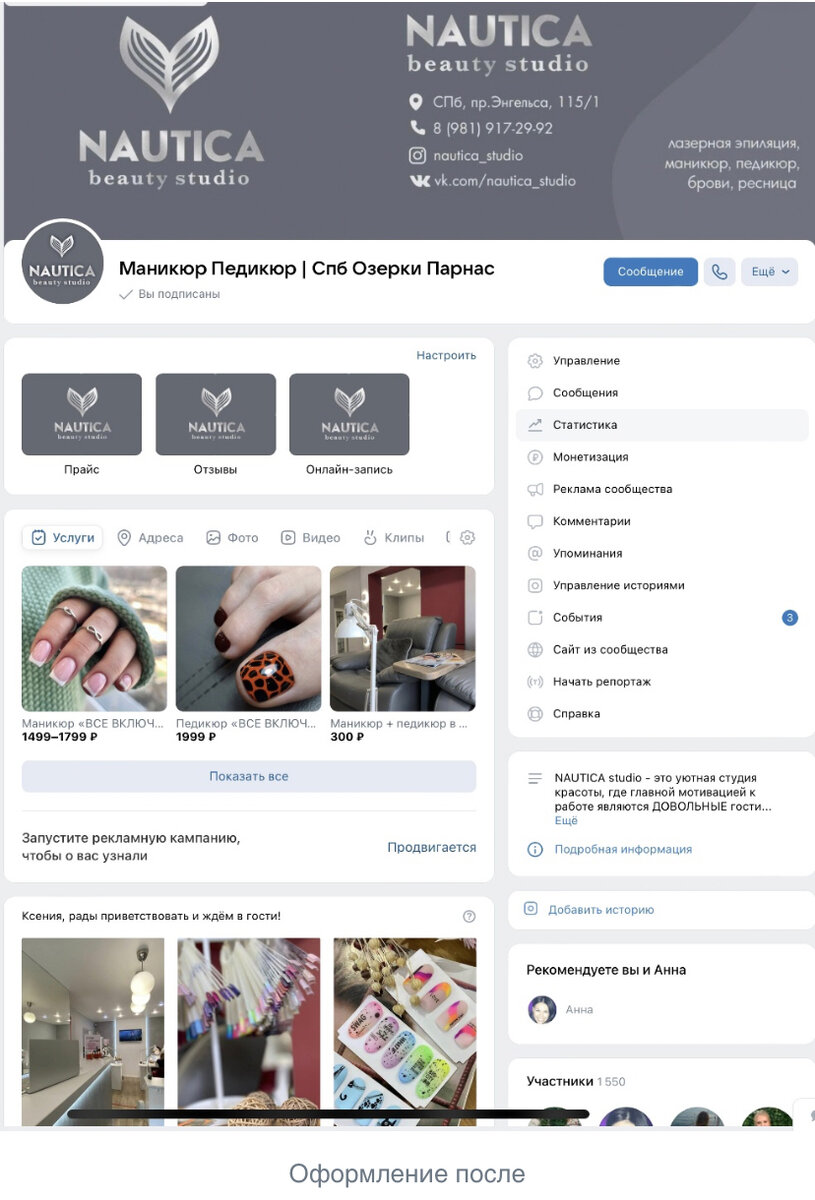Click the cover banner image
The width and height of the screenshot is (815, 1200).
[x=409, y=121]
